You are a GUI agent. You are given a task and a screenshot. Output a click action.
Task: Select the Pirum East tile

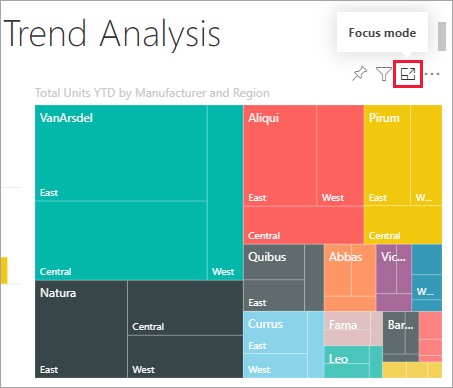pos(387,155)
